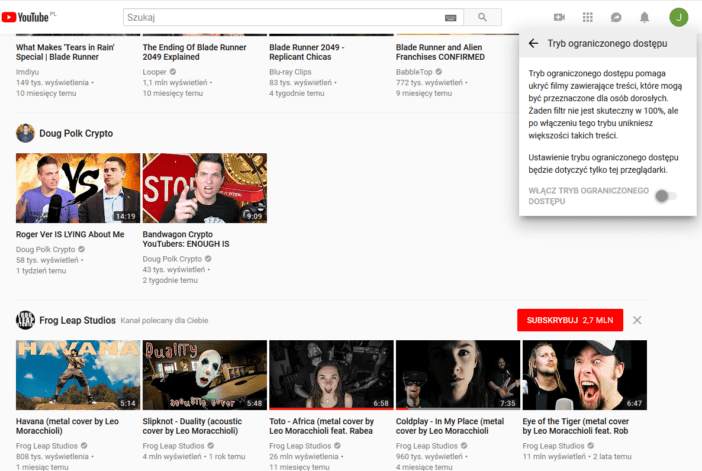Open 'Toto - Africa' video title
Screen dimensions: 702x471
coord(321,426)
